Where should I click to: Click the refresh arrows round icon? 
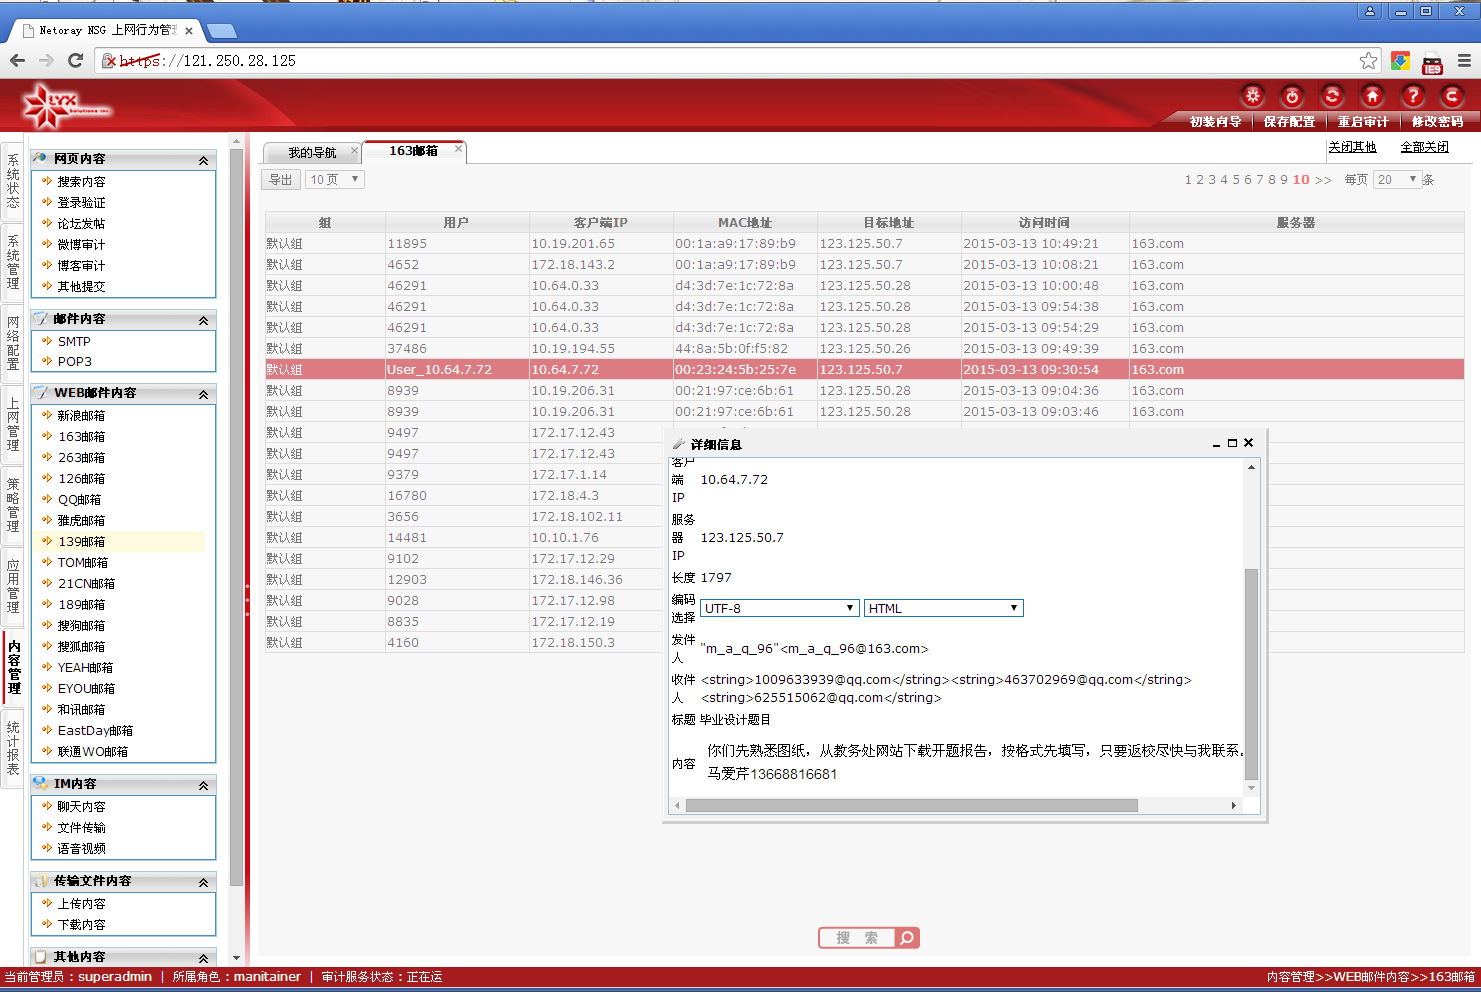[1332, 96]
